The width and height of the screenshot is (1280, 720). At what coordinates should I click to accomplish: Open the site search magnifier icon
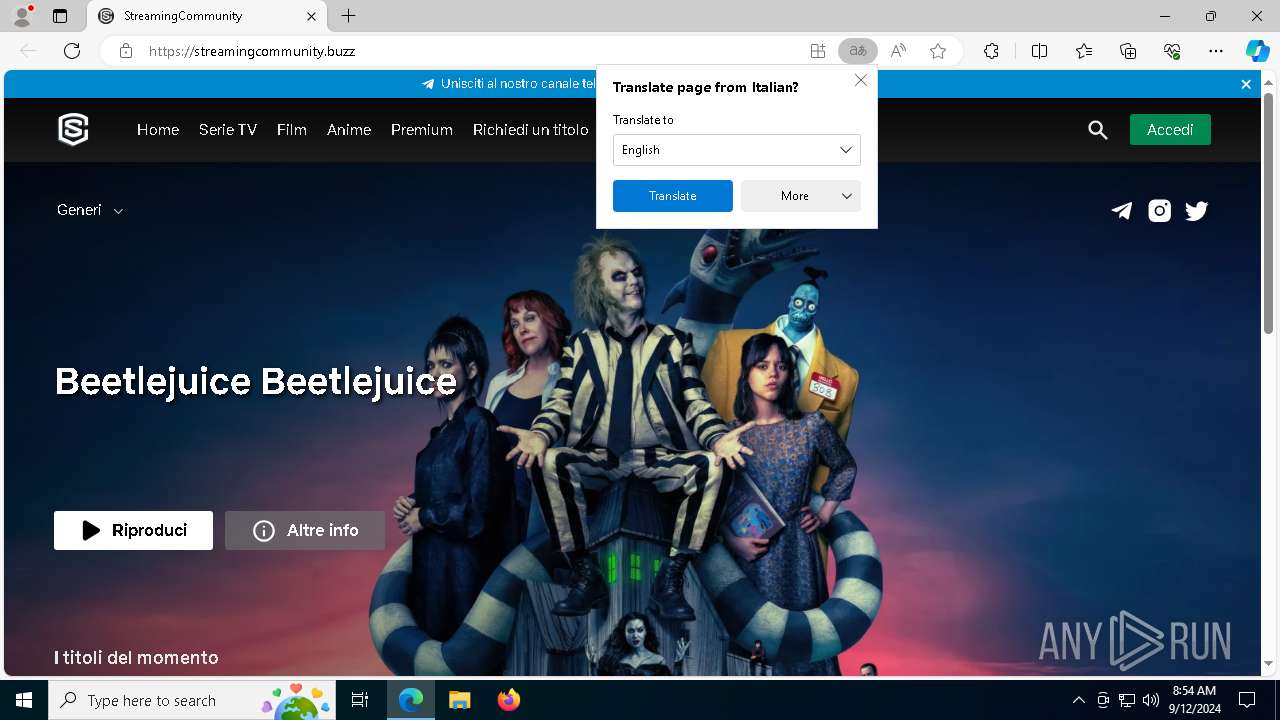[1098, 130]
